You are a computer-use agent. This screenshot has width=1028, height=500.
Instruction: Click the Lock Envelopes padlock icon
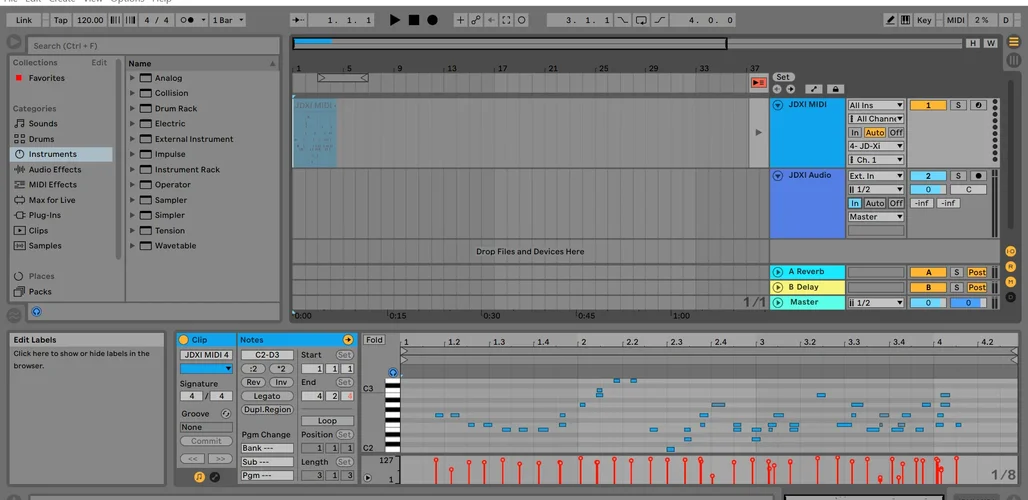[836, 89]
